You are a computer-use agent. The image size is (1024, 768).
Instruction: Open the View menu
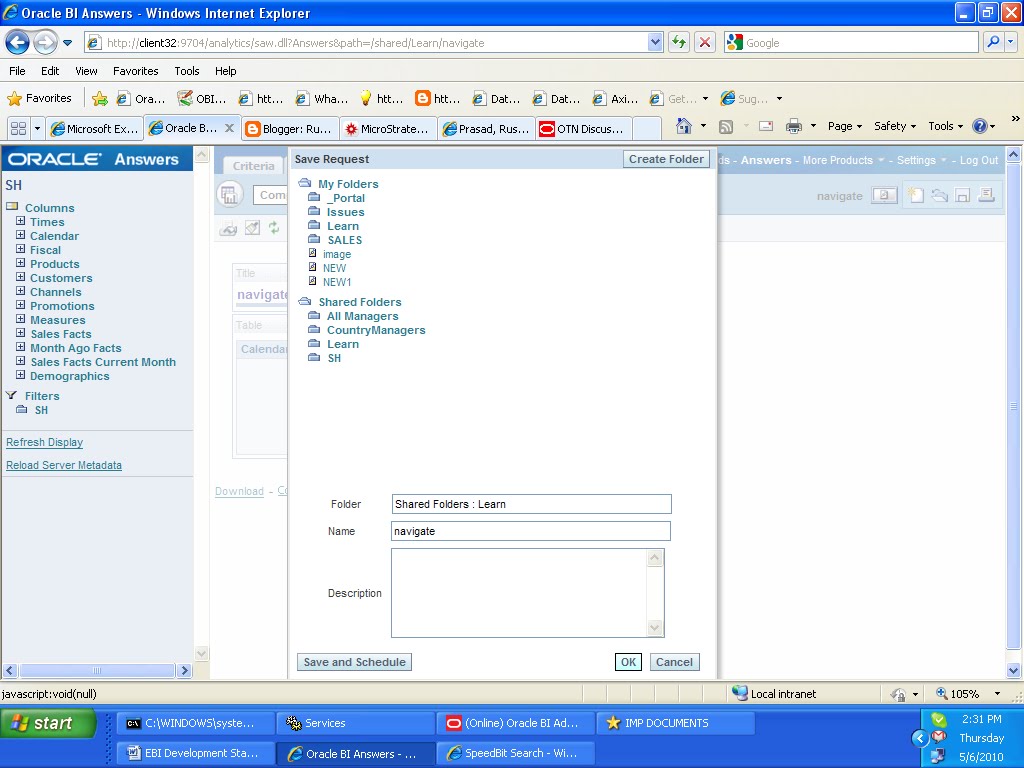tap(86, 71)
